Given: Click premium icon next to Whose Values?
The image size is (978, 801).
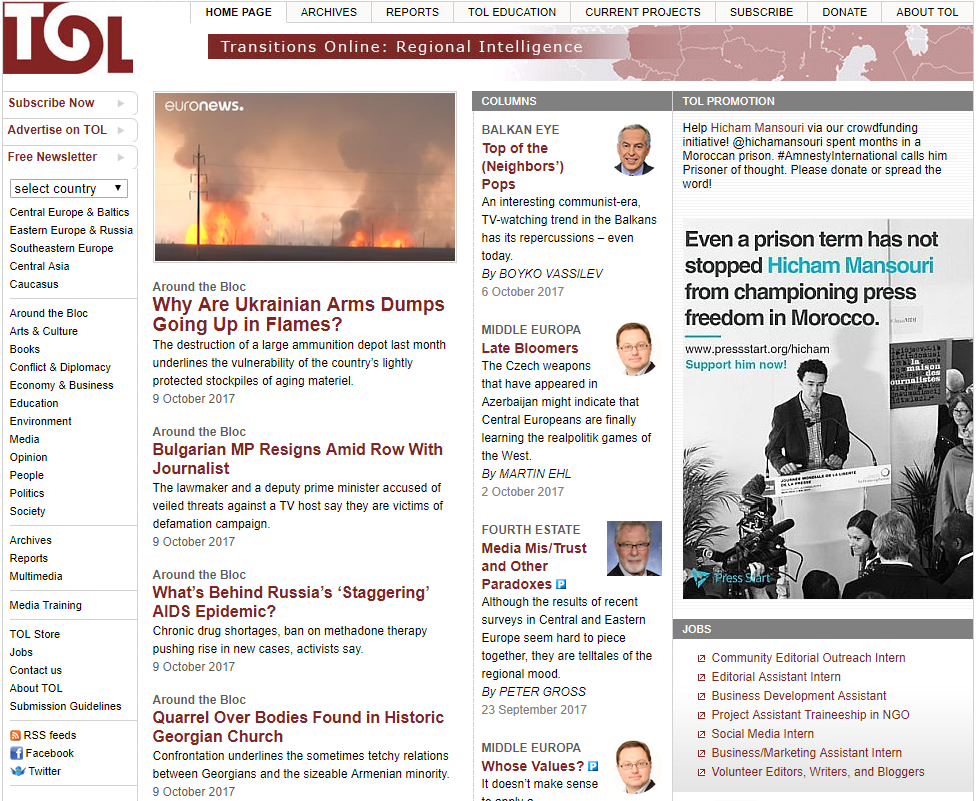Looking at the screenshot, I should (x=593, y=766).
